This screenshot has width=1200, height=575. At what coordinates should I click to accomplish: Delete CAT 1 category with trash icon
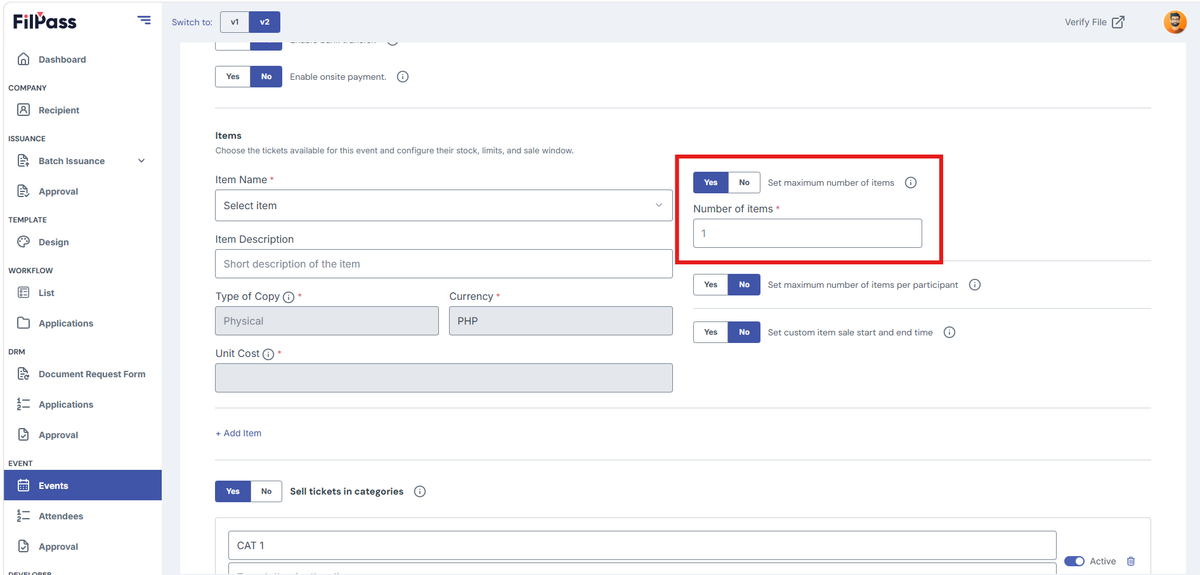click(1131, 562)
